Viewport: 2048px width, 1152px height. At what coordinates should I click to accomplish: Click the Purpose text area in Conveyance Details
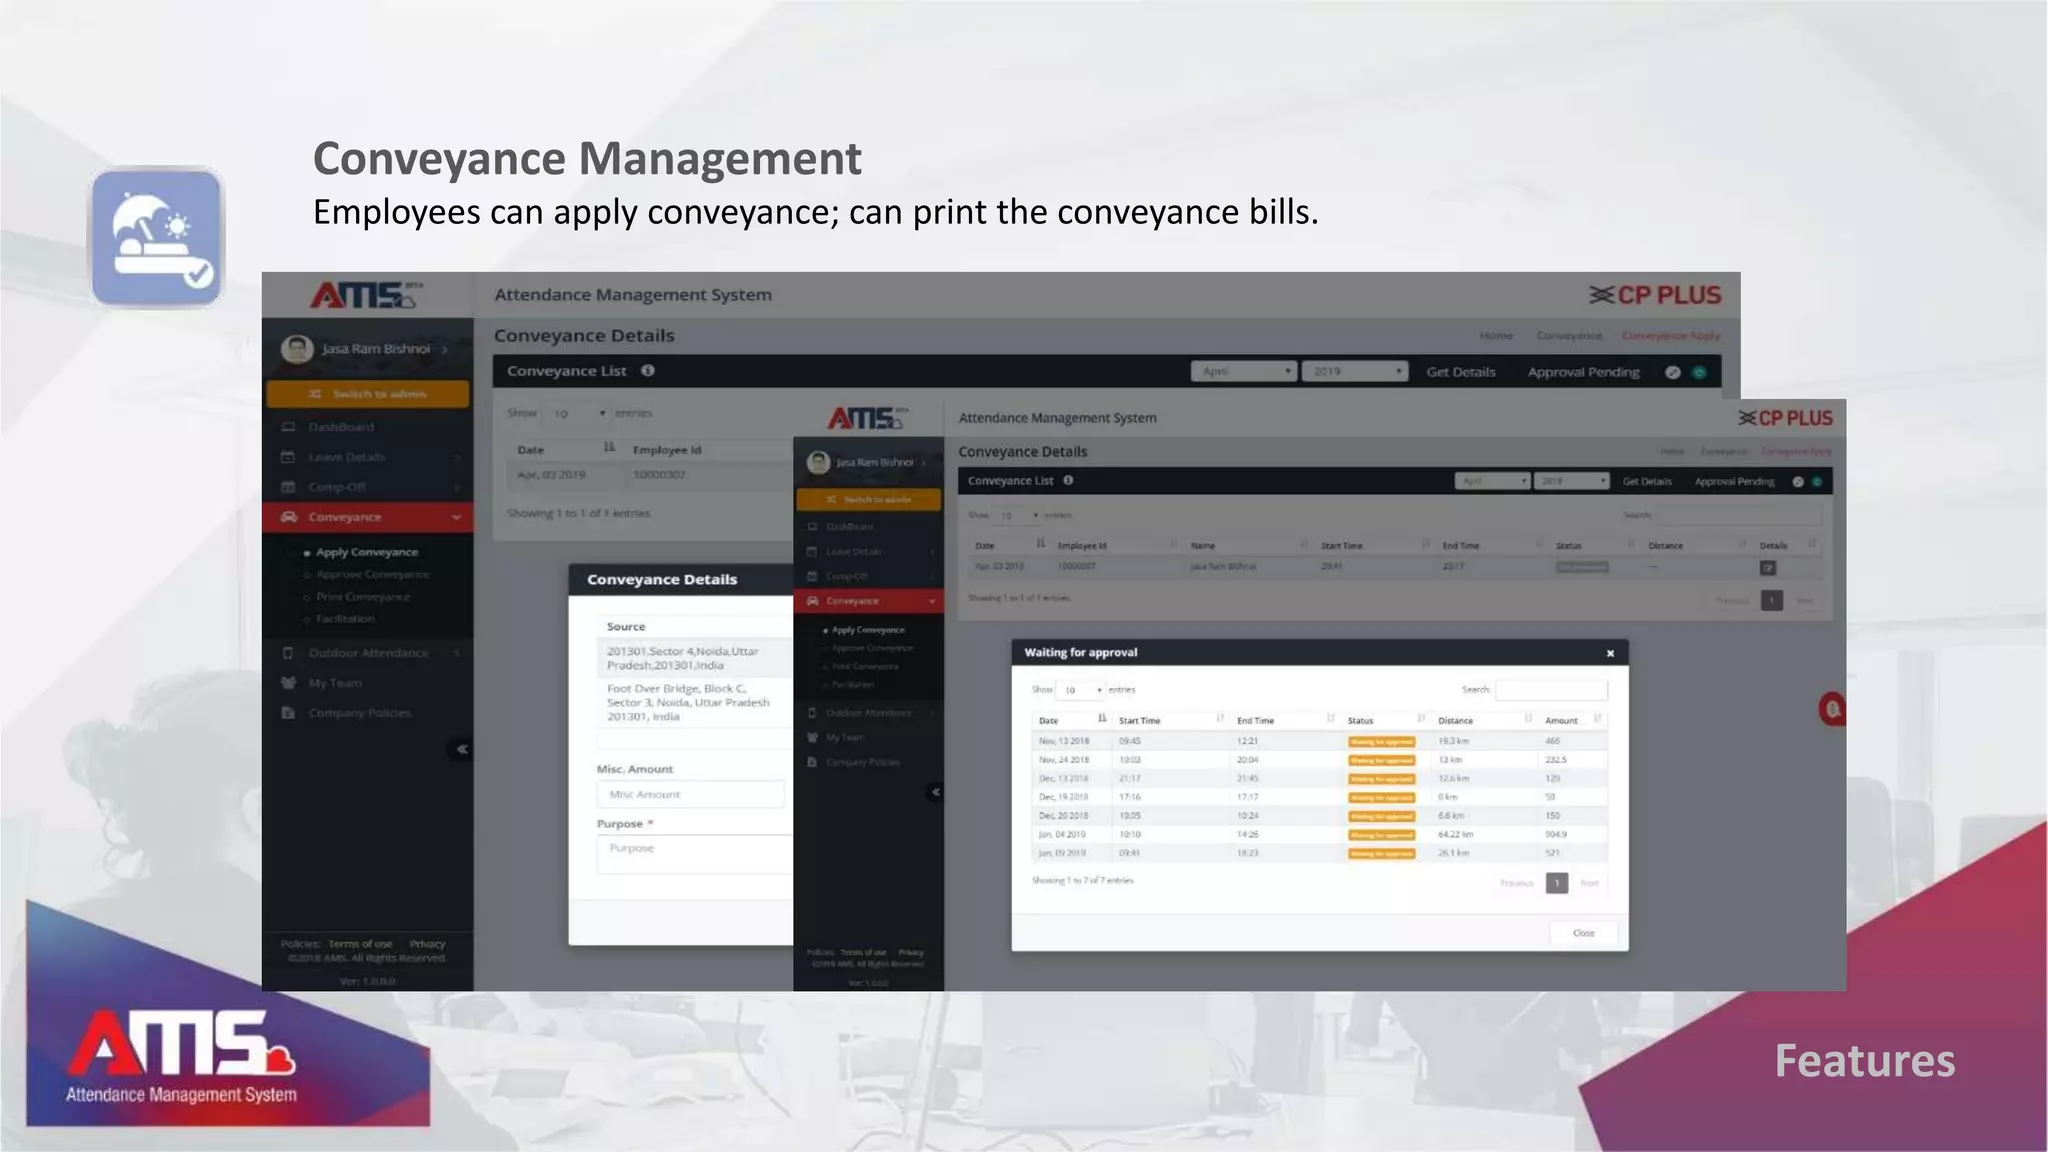(695, 855)
